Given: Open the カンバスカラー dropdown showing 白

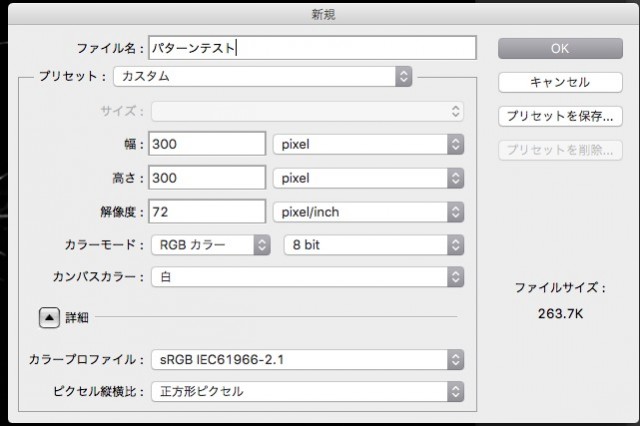Looking at the screenshot, I should point(307,277).
